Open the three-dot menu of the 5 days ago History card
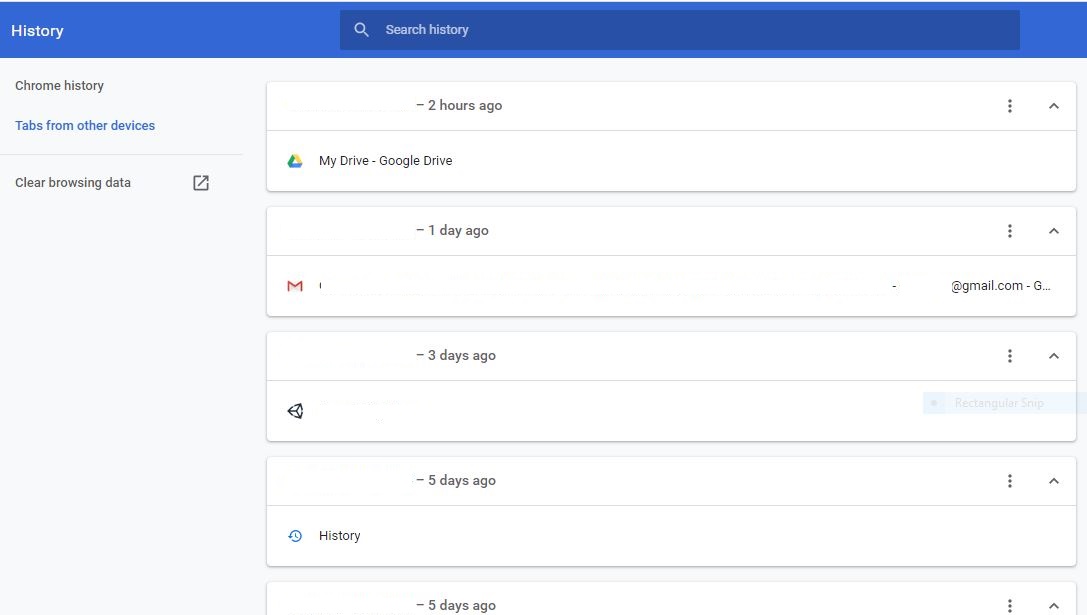Image resolution: width=1087 pixels, height=615 pixels. click(1009, 480)
